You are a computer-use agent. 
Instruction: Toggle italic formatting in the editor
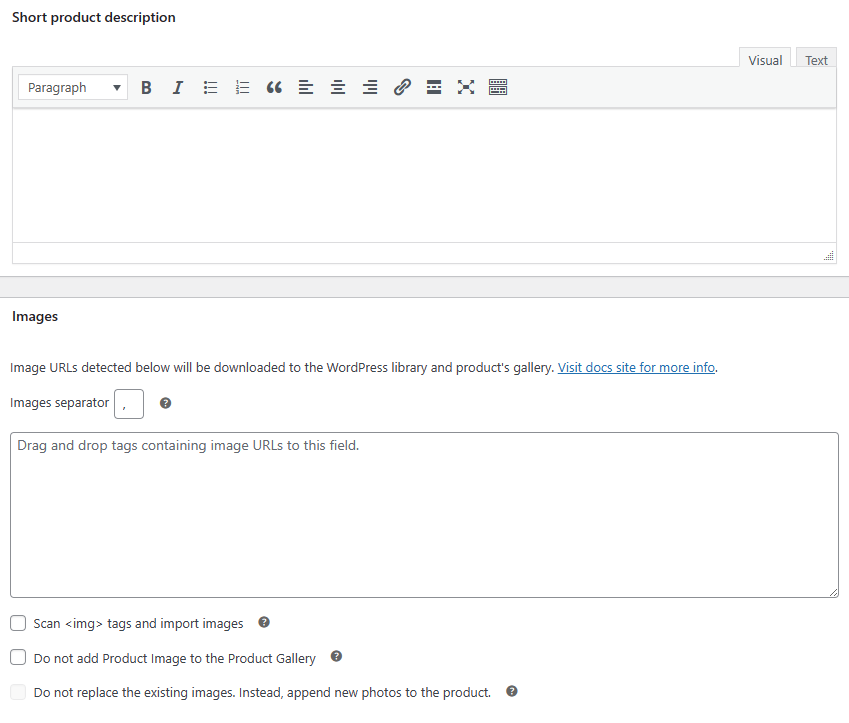[178, 87]
